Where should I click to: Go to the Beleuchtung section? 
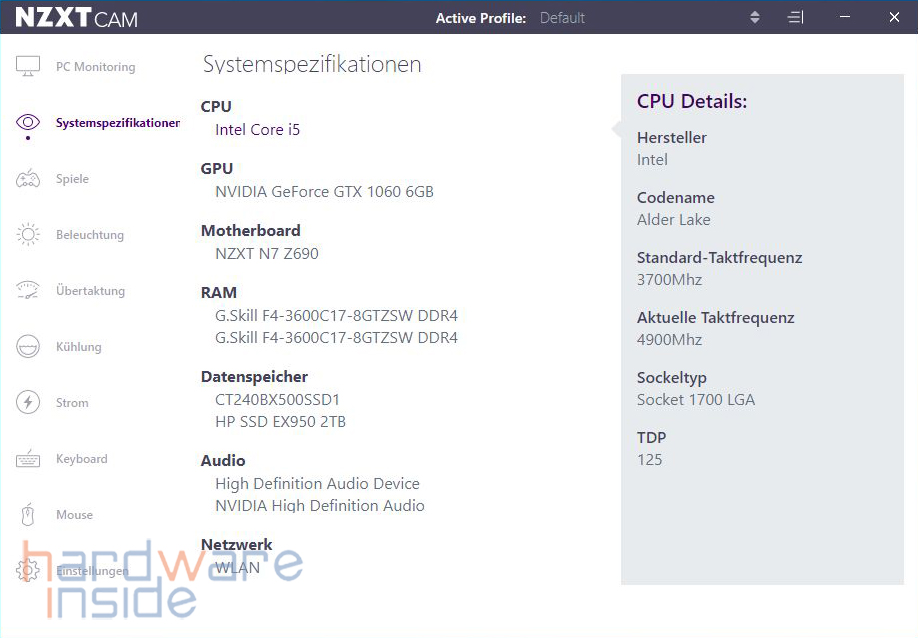click(x=90, y=235)
